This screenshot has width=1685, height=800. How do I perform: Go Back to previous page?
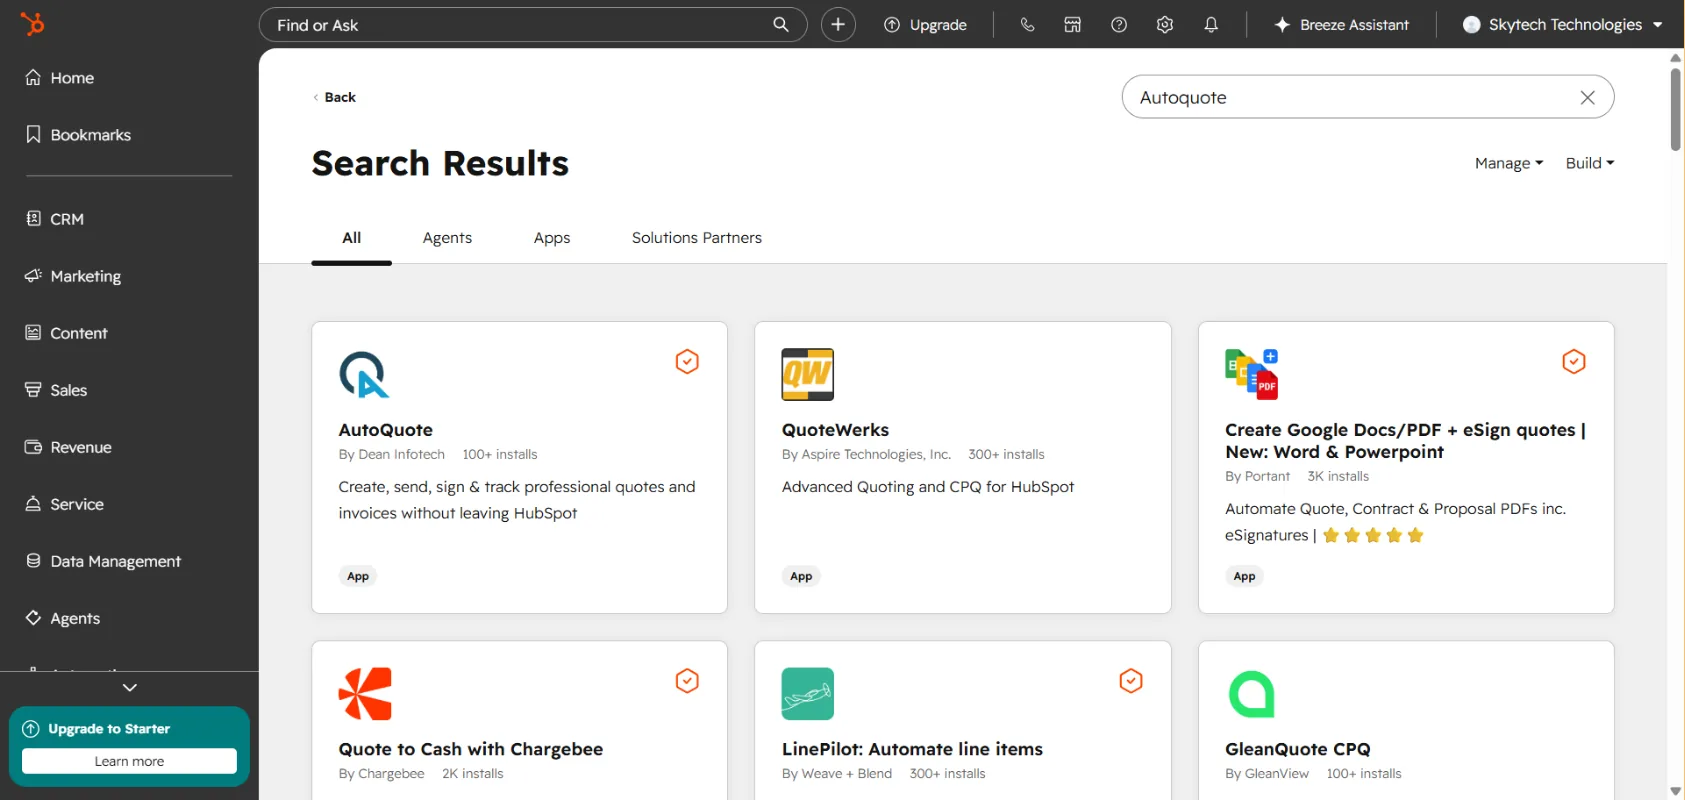[x=335, y=97]
